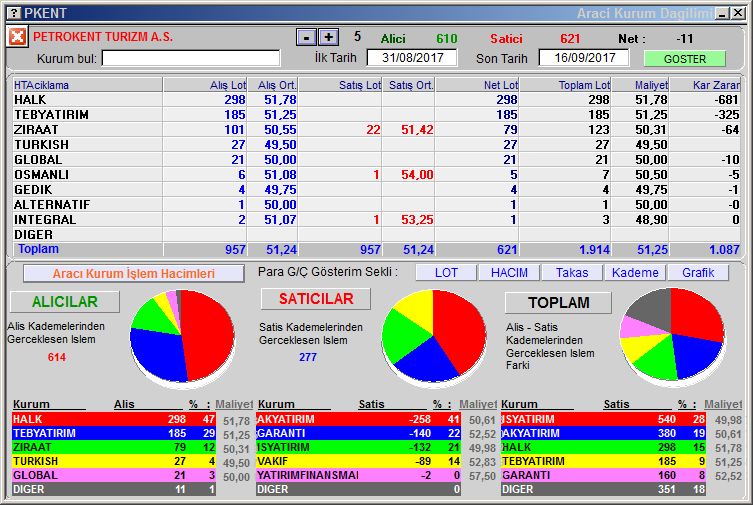Switch to the HACIM display tab
The width and height of the screenshot is (753, 505).
[x=508, y=273]
